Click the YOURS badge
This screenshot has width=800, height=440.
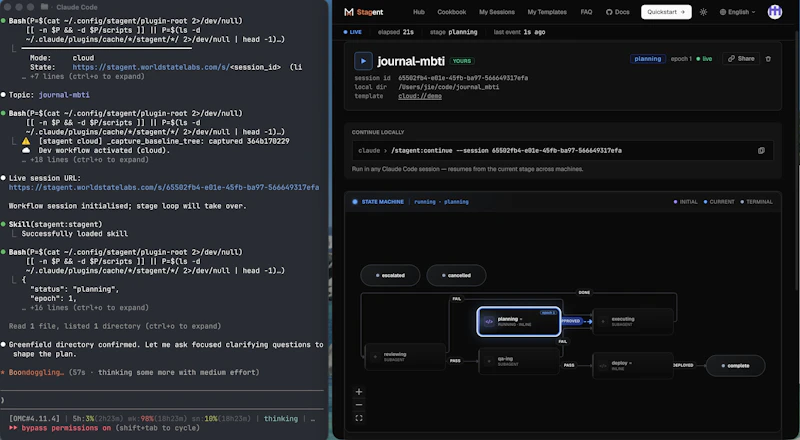click(x=462, y=61)
